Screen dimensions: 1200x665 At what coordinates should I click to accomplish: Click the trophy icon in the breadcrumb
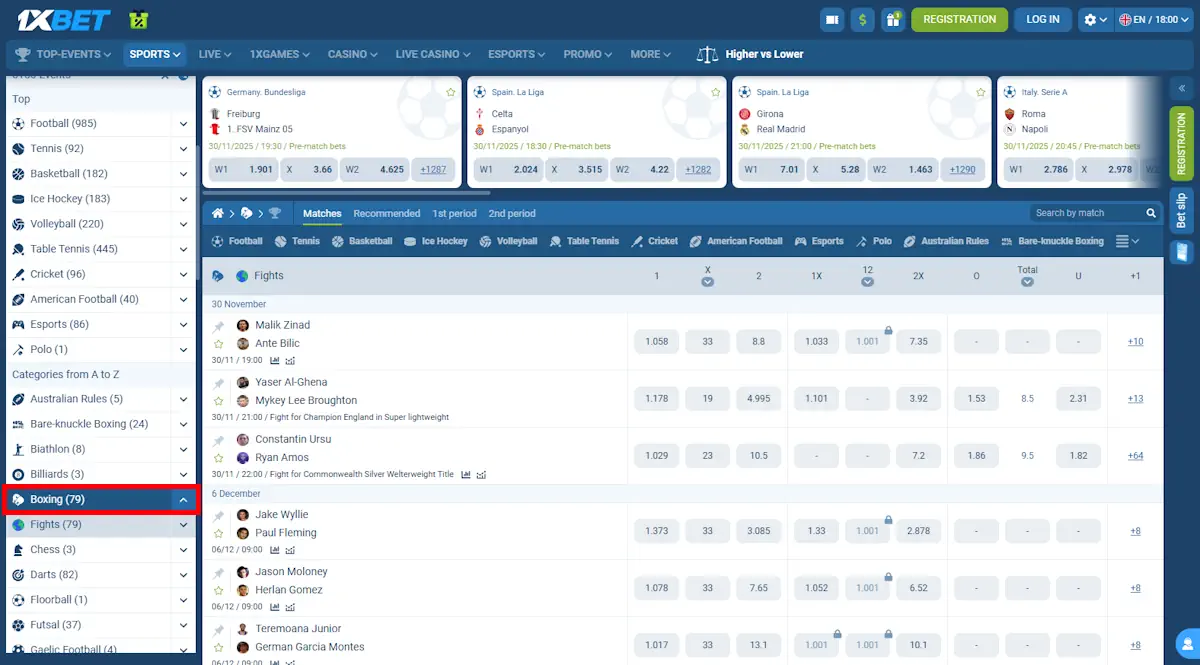[x=275, y=213]
